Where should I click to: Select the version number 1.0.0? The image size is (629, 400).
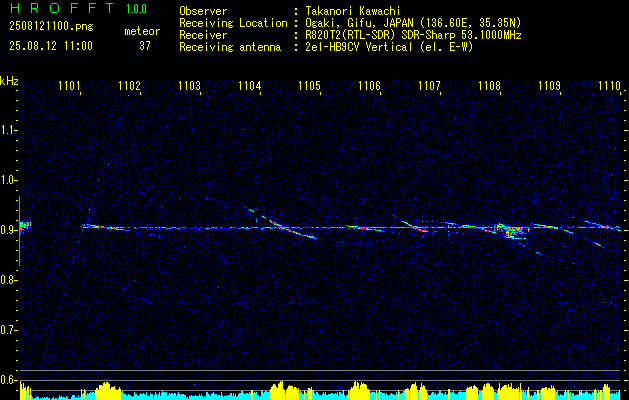(x=136, y=9)
